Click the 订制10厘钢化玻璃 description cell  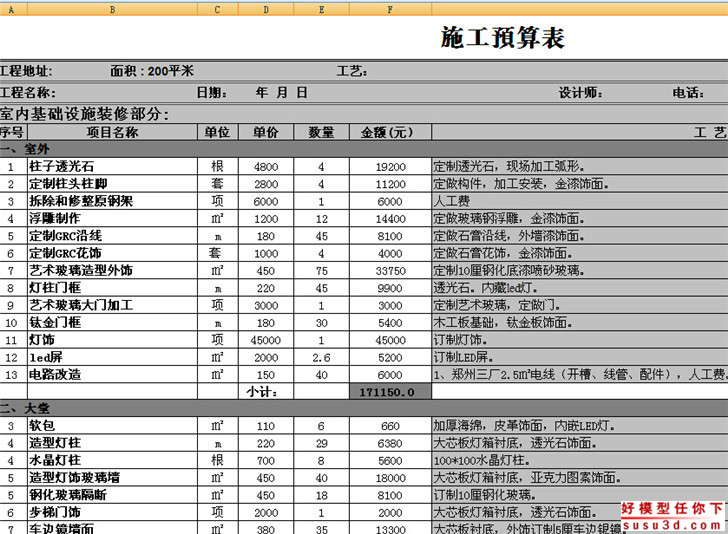pyautogui.click(x=580, y=495)
